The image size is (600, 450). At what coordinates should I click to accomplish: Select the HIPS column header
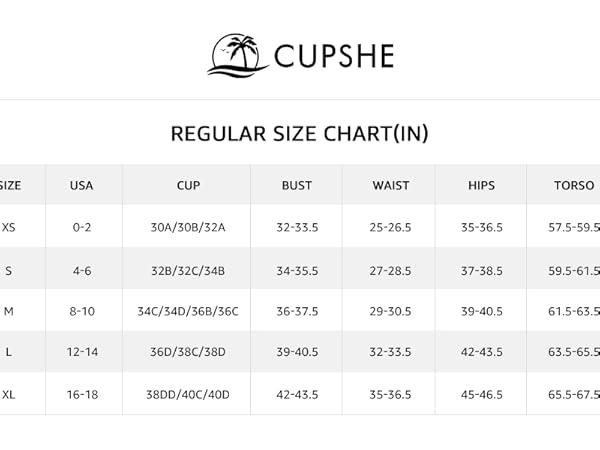pyautogui.click(x=481, y=186)
